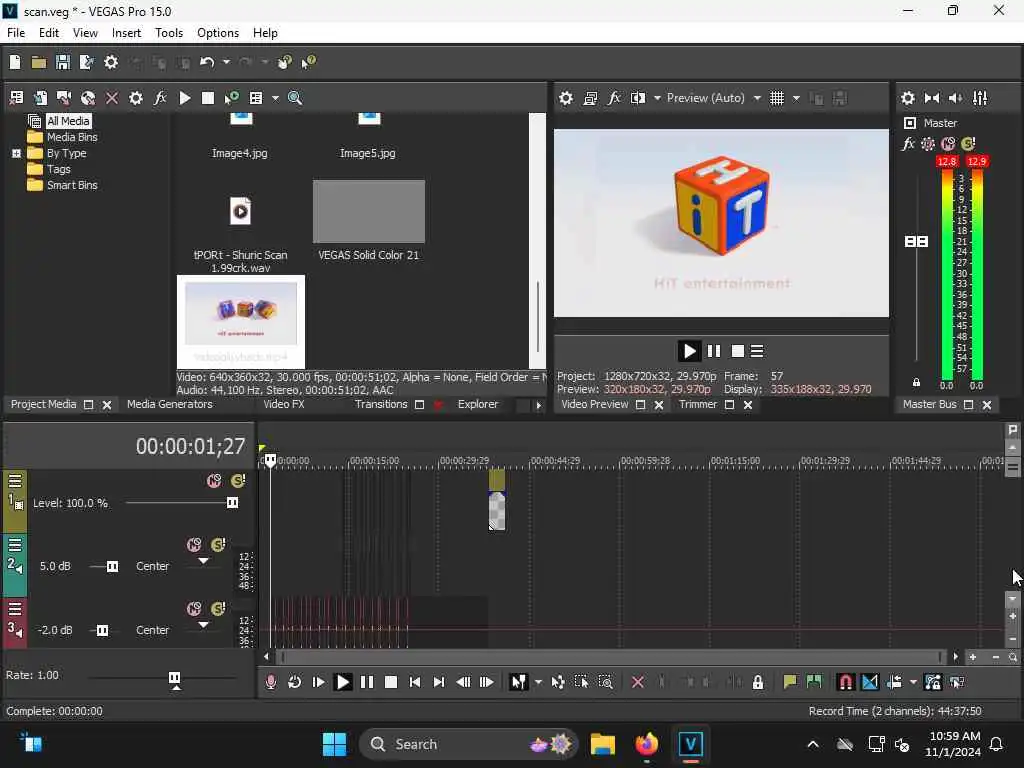
Task: Click the What's This help cursor icon
Action: tap(308, 62)
